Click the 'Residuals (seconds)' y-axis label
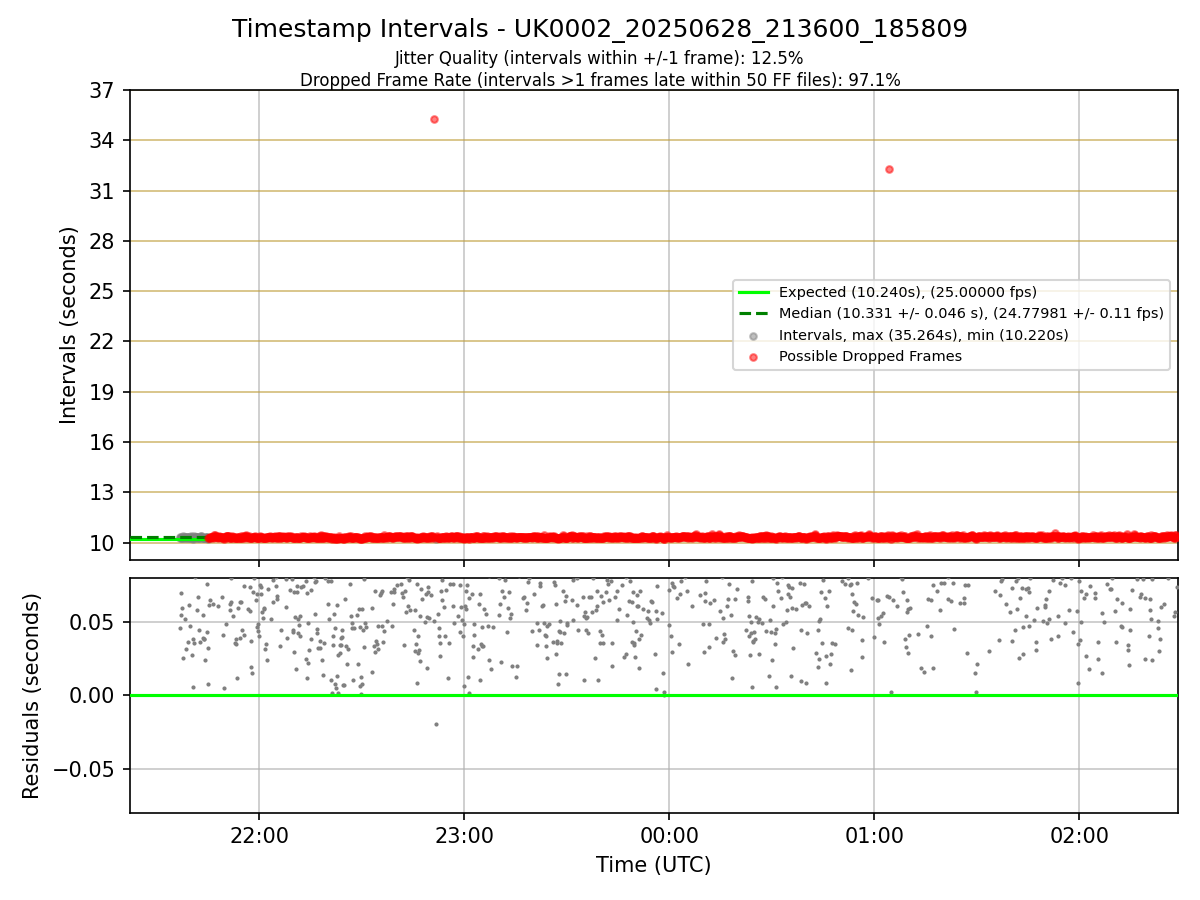The image size is (1200, 900). (x=32, y=696)
